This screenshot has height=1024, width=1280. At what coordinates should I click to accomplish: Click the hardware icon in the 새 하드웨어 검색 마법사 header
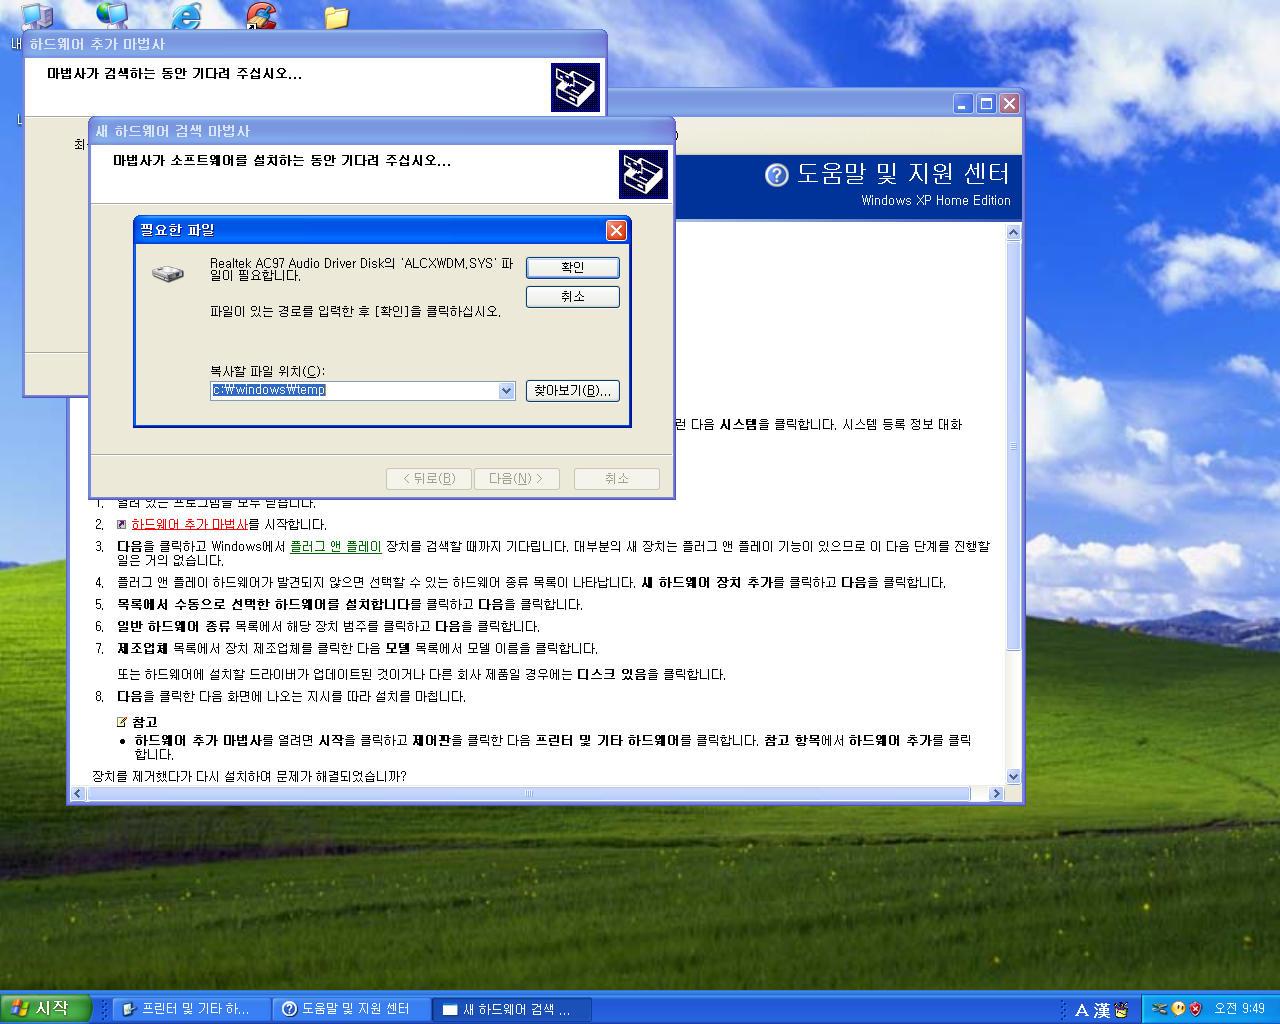pos(643,174)
